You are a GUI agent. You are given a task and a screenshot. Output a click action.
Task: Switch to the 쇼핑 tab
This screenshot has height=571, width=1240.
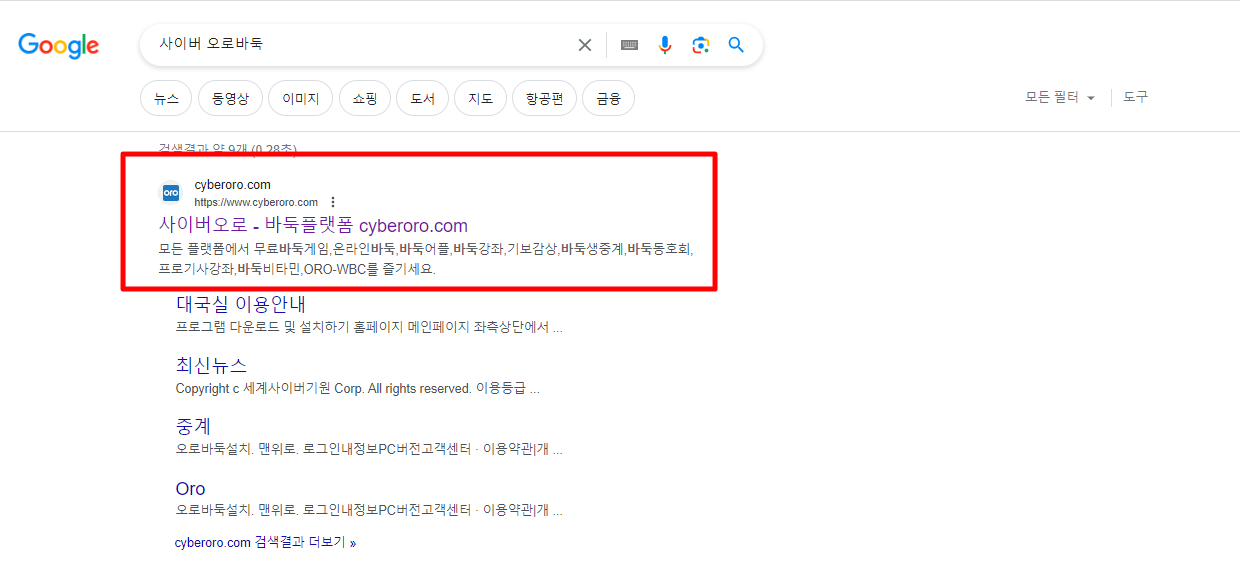pos(365,98)
